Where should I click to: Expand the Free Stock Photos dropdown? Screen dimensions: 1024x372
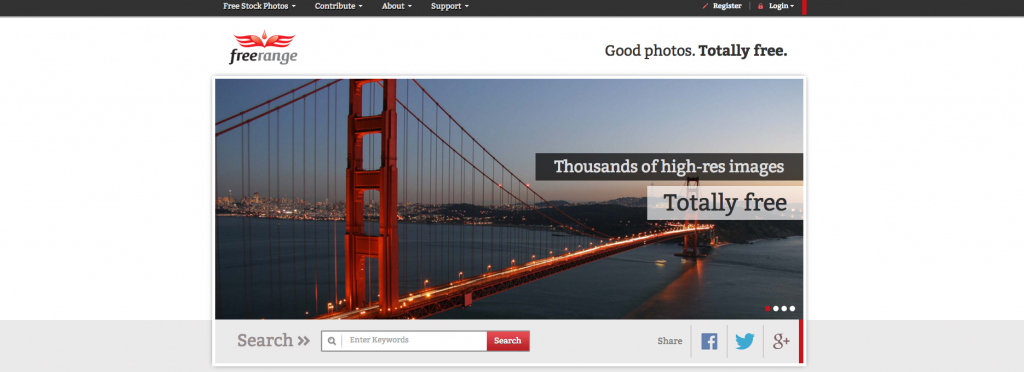[x=259, y=6]
